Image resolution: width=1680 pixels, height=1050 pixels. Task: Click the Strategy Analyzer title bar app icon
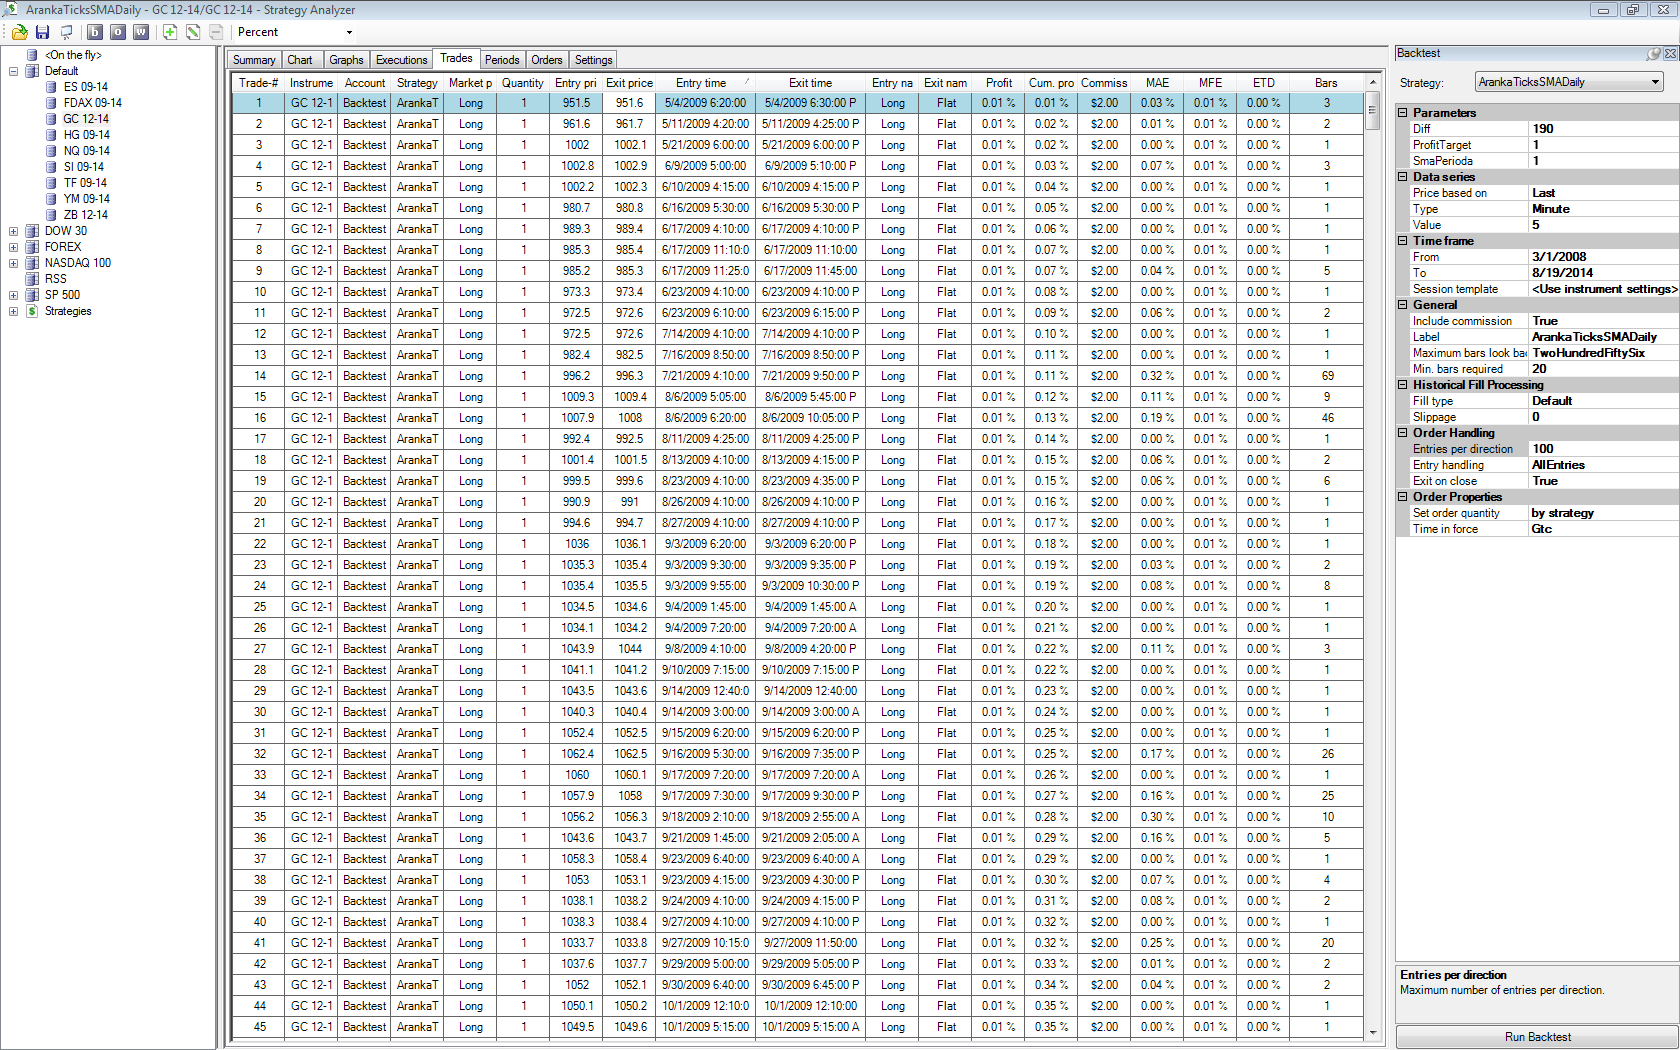tap(11, 9)
